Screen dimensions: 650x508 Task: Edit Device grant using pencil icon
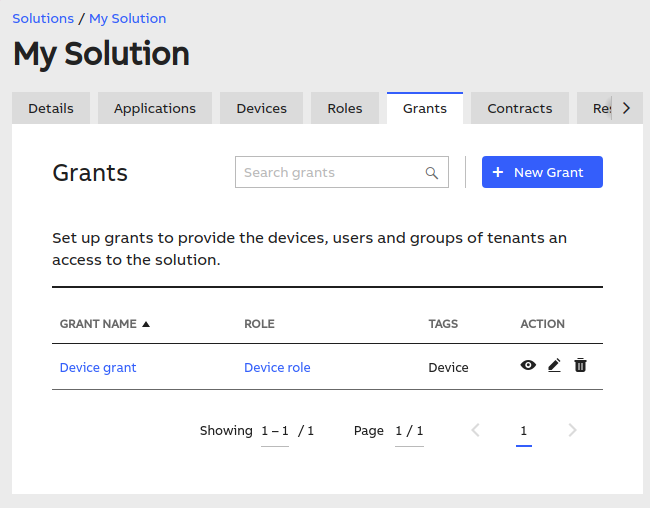[x=554, y=365]
